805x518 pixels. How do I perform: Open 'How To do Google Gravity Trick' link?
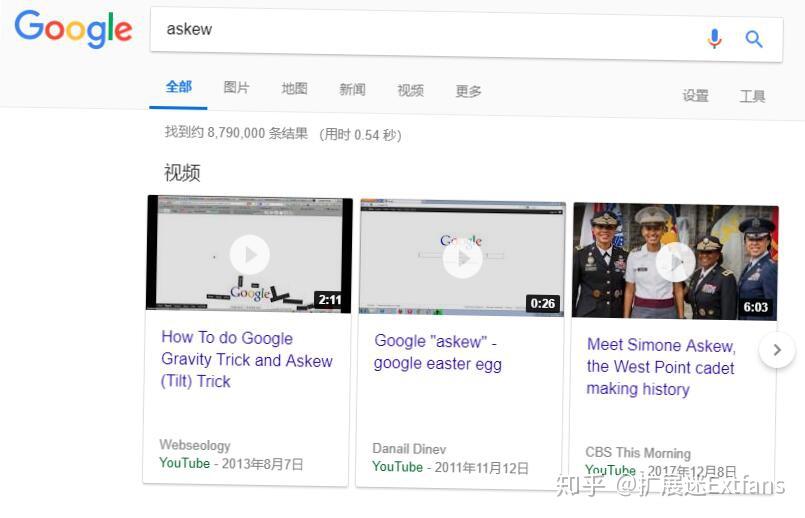tap(246, 359)
